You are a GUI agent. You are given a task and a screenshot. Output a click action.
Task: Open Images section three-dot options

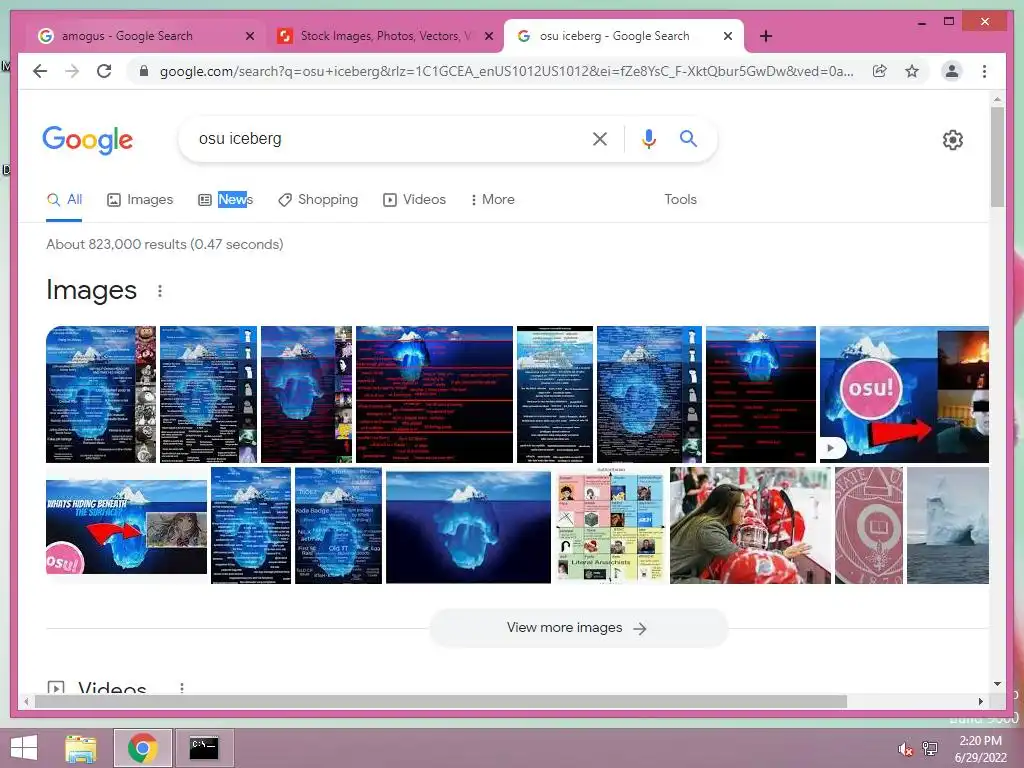160,291
